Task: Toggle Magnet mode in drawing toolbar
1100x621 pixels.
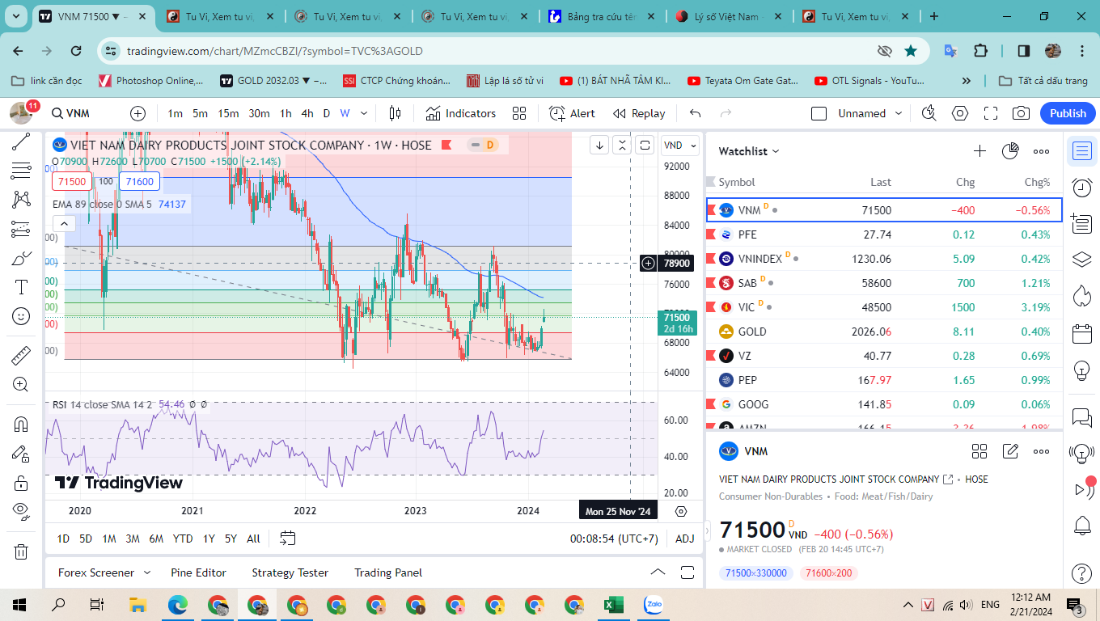Action: coord(20,424)
